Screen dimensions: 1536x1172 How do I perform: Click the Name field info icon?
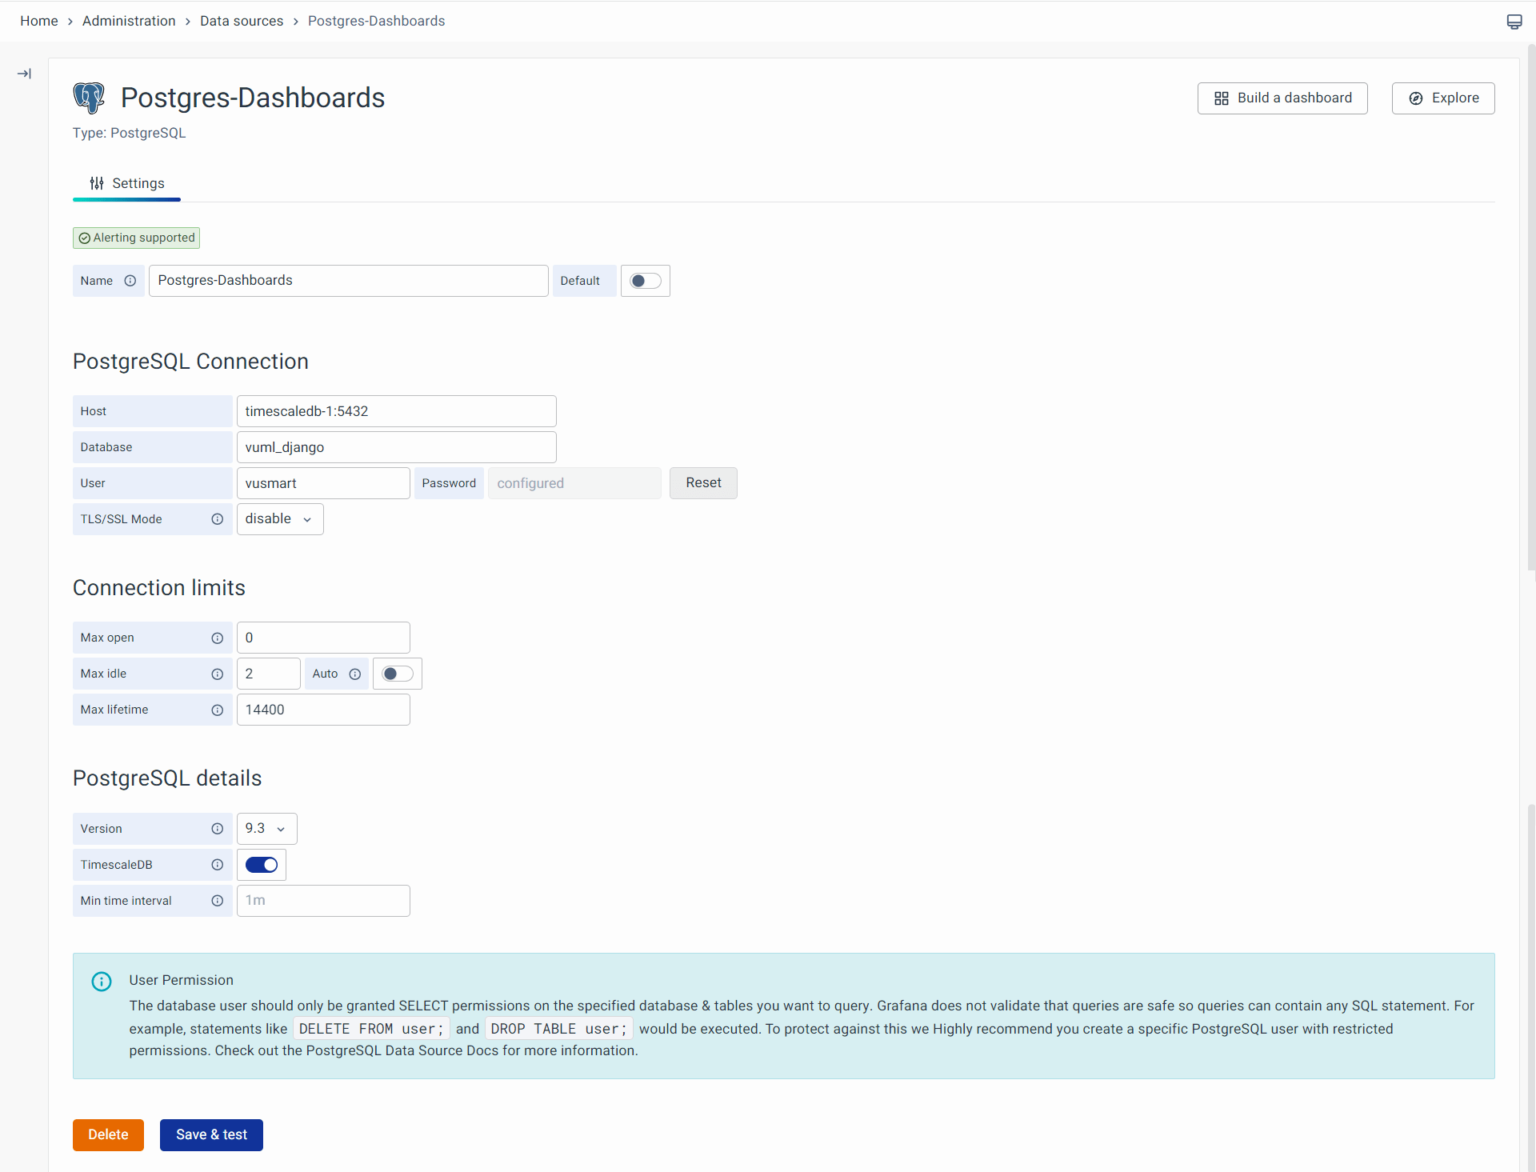click(130, 281)
